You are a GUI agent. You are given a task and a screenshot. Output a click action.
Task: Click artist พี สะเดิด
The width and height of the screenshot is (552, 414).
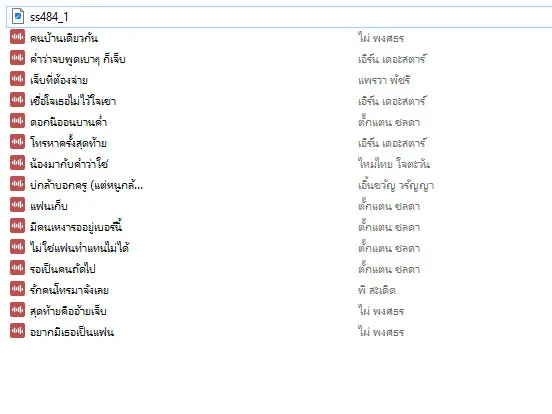(376, 290)
